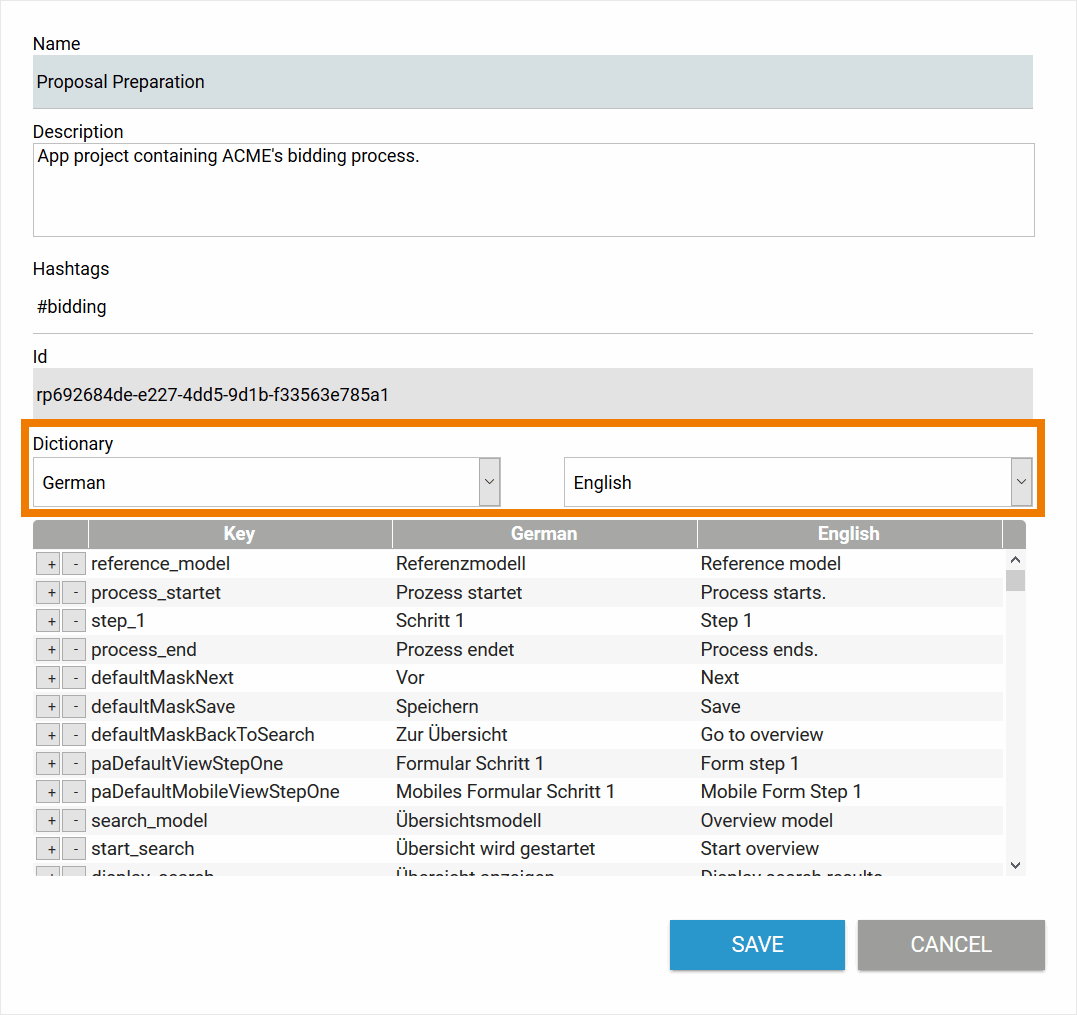The image size is (1077, 1015).
Task: Save the project settings
Action: pos(757,945)
